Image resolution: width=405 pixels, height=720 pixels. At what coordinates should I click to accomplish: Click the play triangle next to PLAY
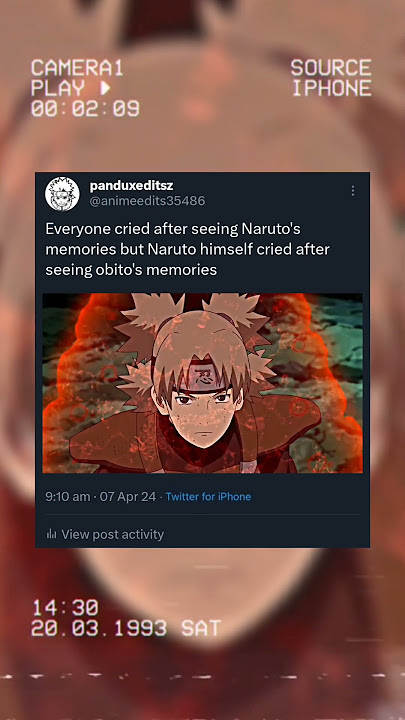coord(105,88)
